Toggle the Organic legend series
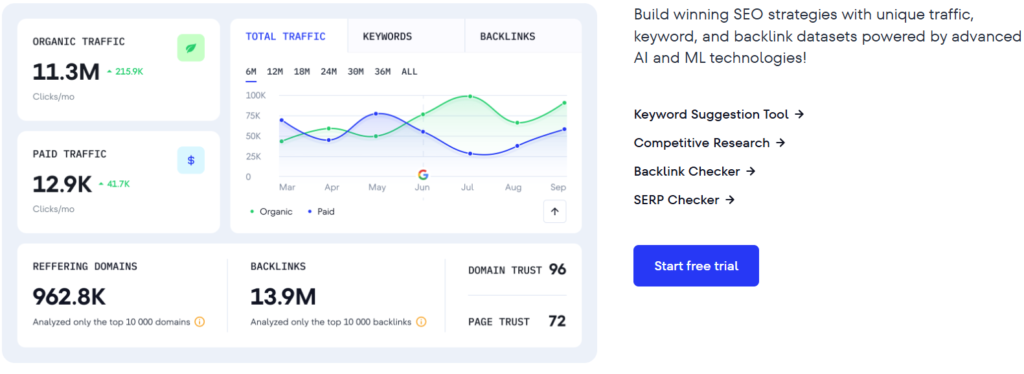Screen dimensions: 1024x374 271,211
